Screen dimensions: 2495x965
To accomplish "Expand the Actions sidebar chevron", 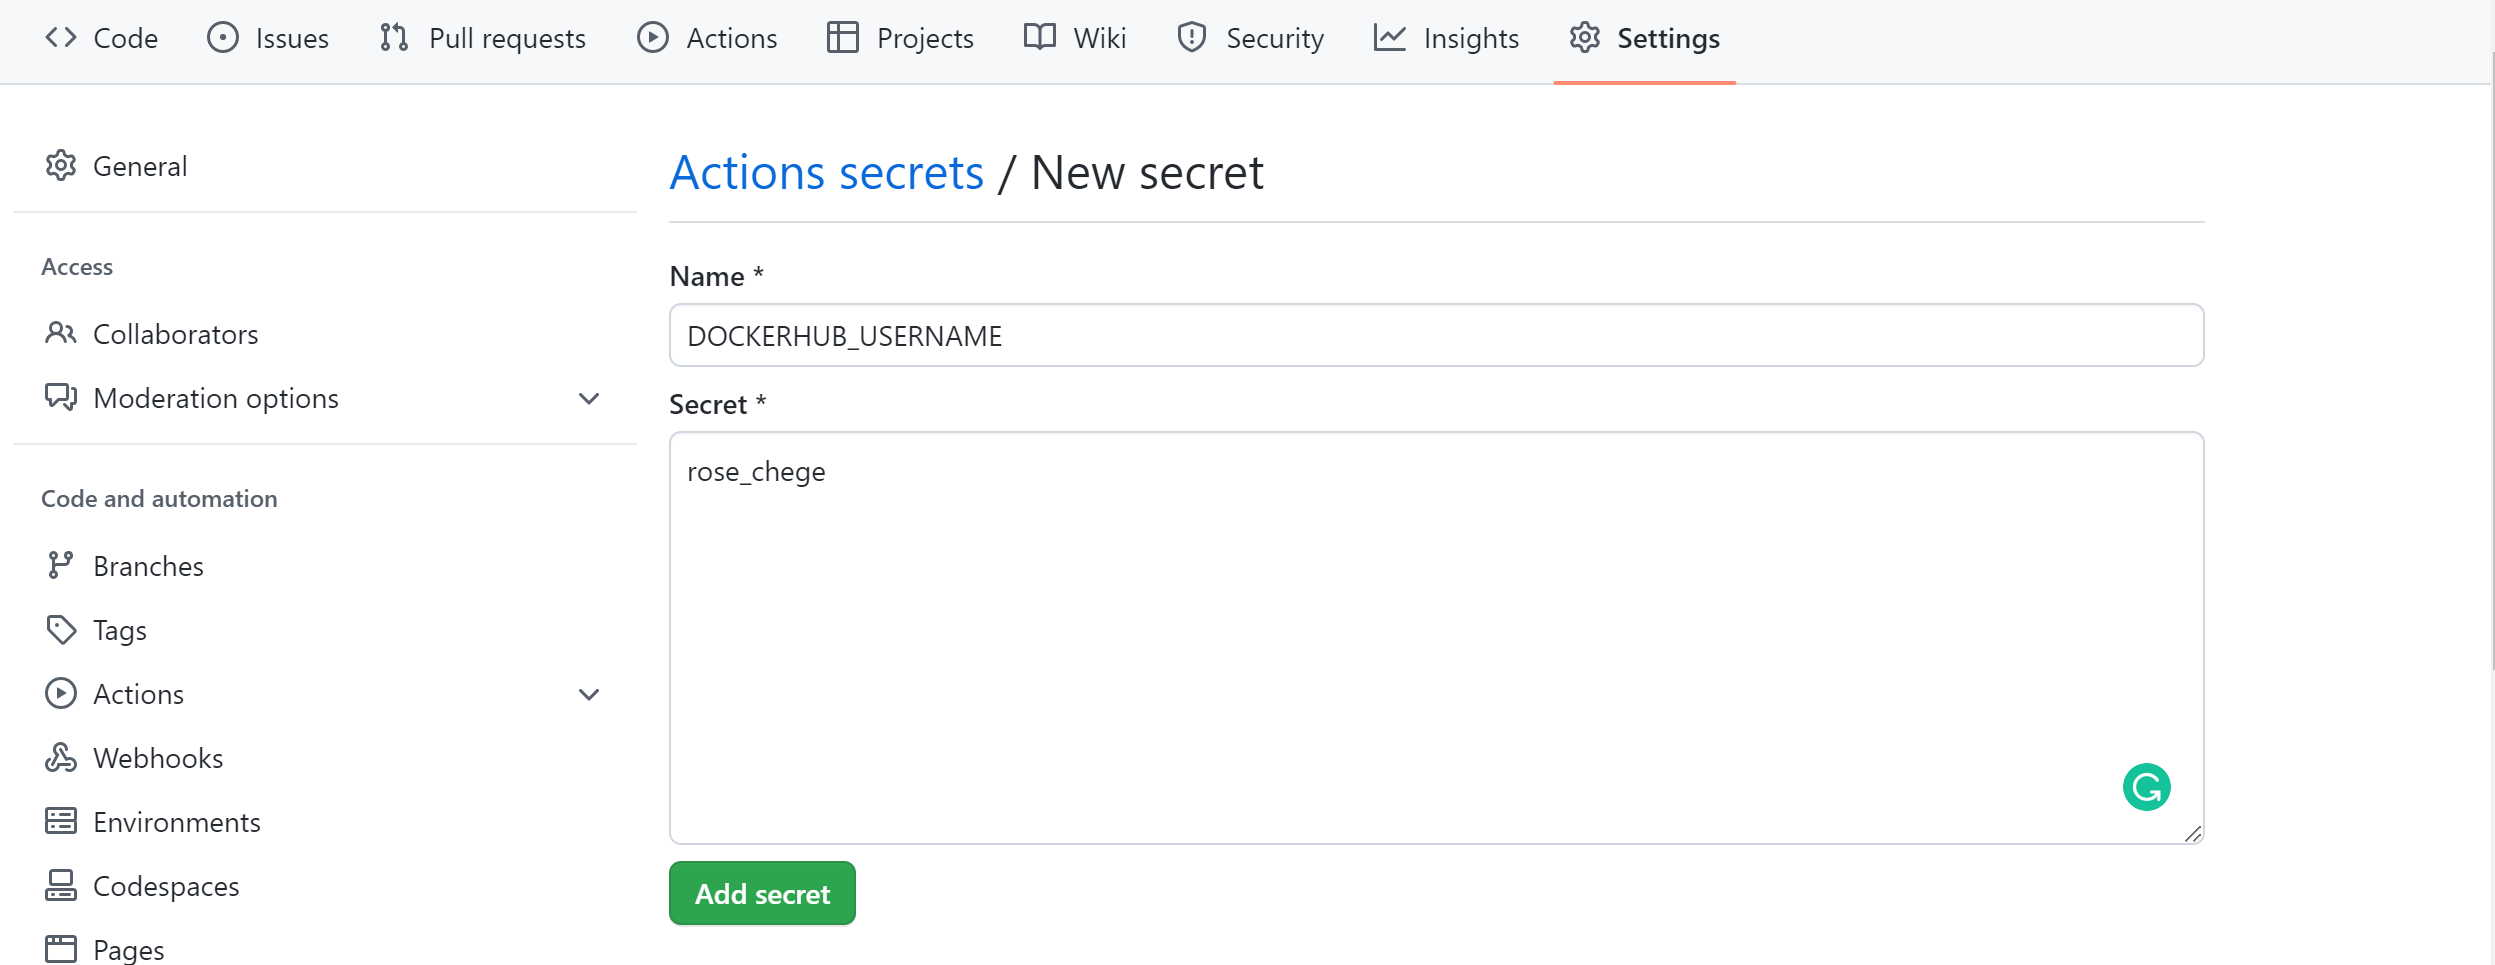I will click(589, 695).
